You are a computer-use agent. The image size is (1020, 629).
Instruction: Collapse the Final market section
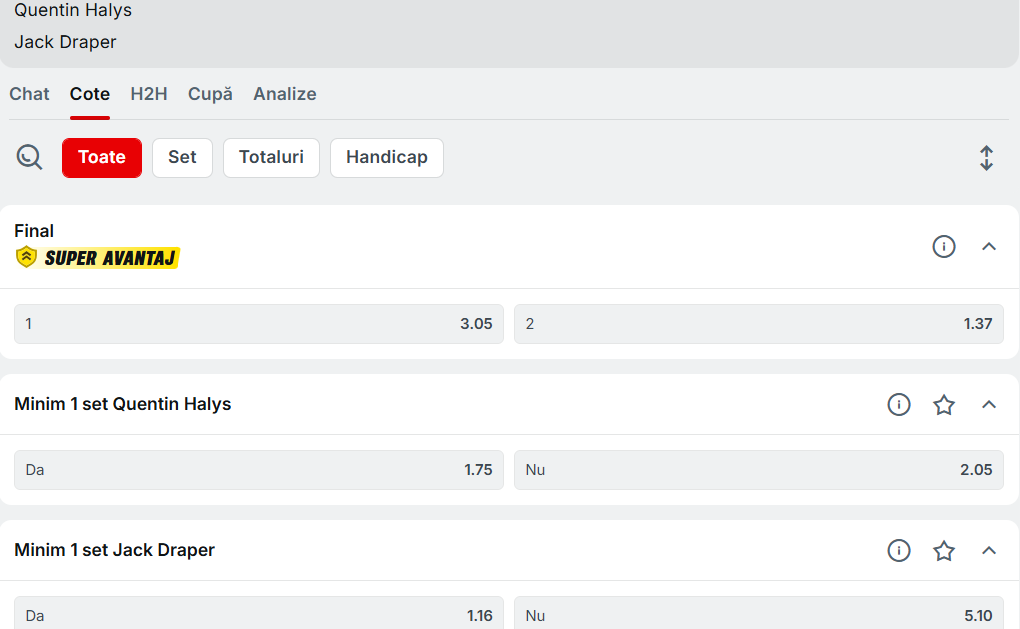pos(989,246)
